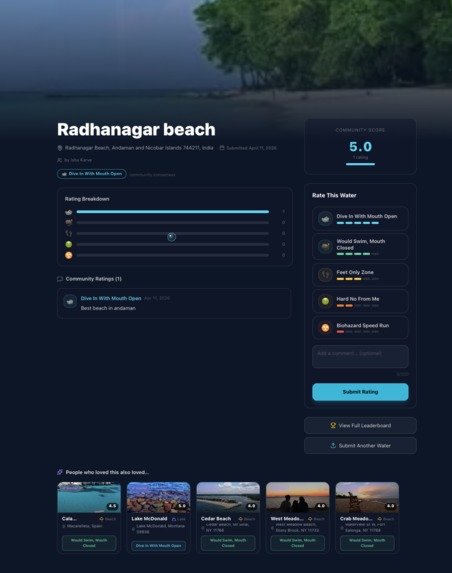Image resolution: width=452 pixels, height=573 pixels.
Task: Click the second emoji icon in Rating Breakdown
Action: (x=69, y=222)
